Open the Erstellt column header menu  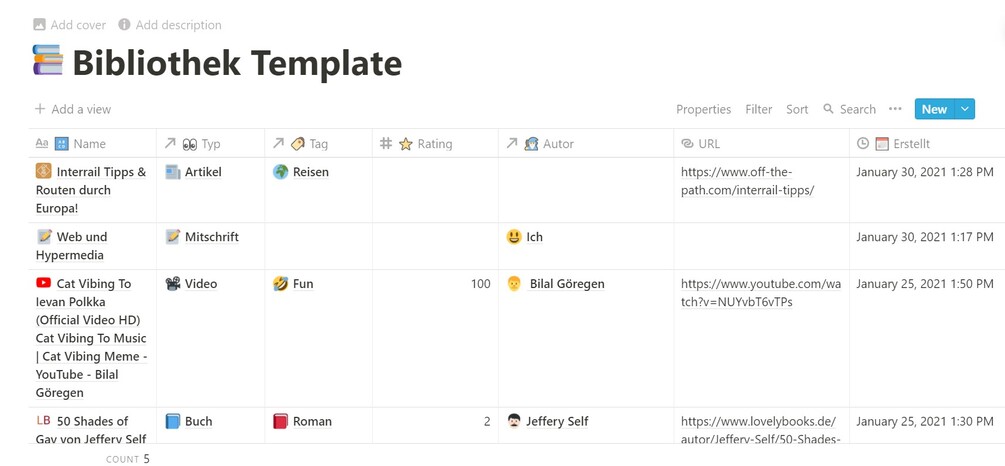(911, 144)
